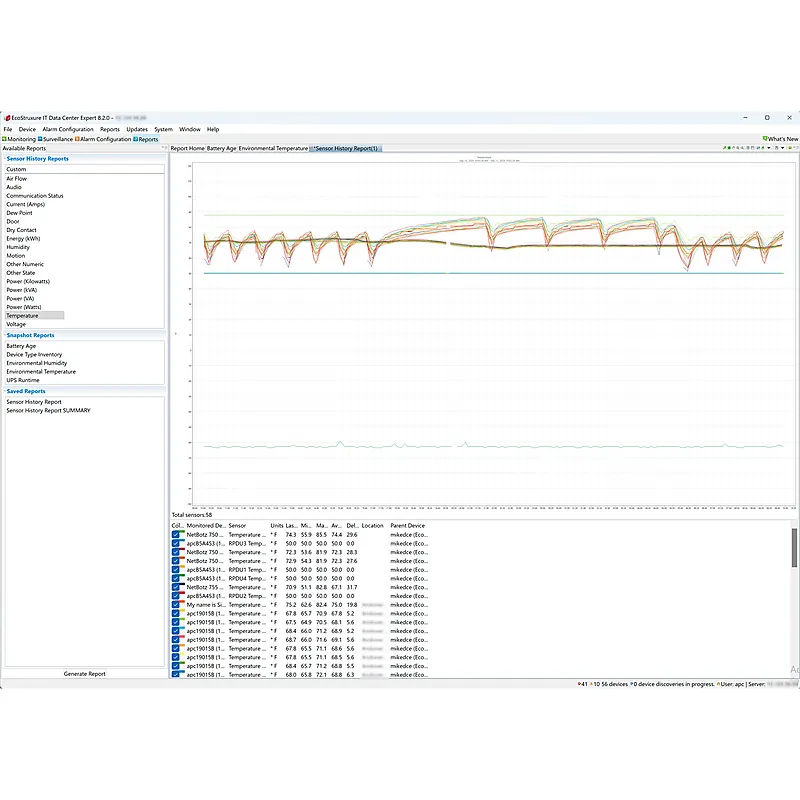Open the Device Type Inventory snapshot report

[x=34, y=355]
